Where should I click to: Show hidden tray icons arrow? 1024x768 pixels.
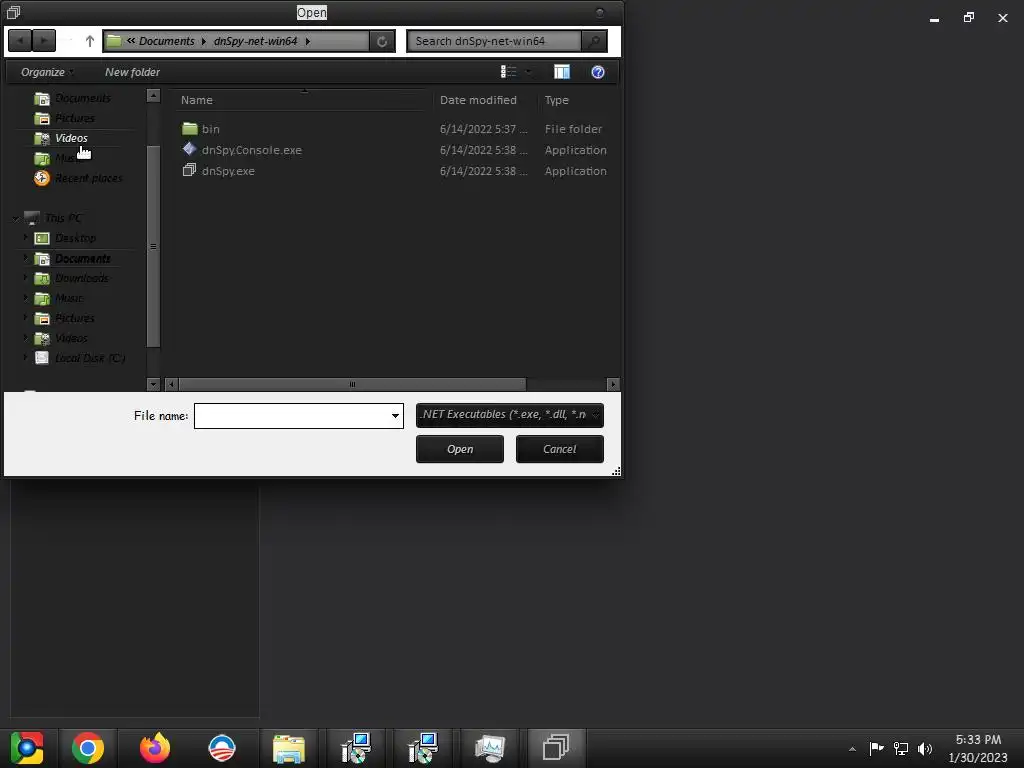(852, 749)
